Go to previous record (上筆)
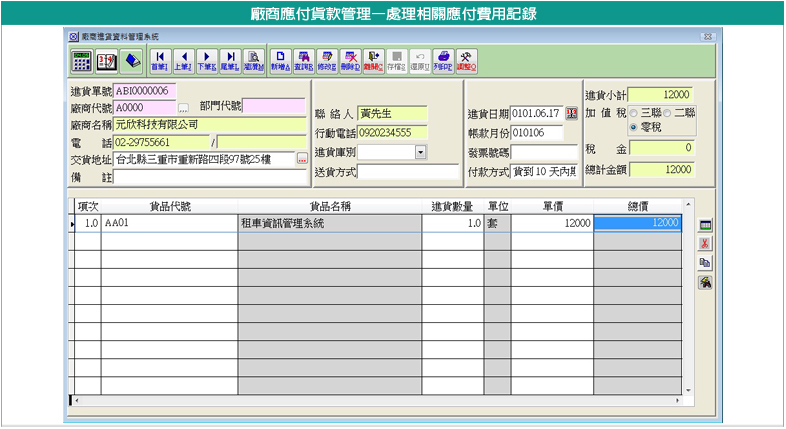Viewport: 786px width, 429px height. pyautogui.click(x=183, y=60)
